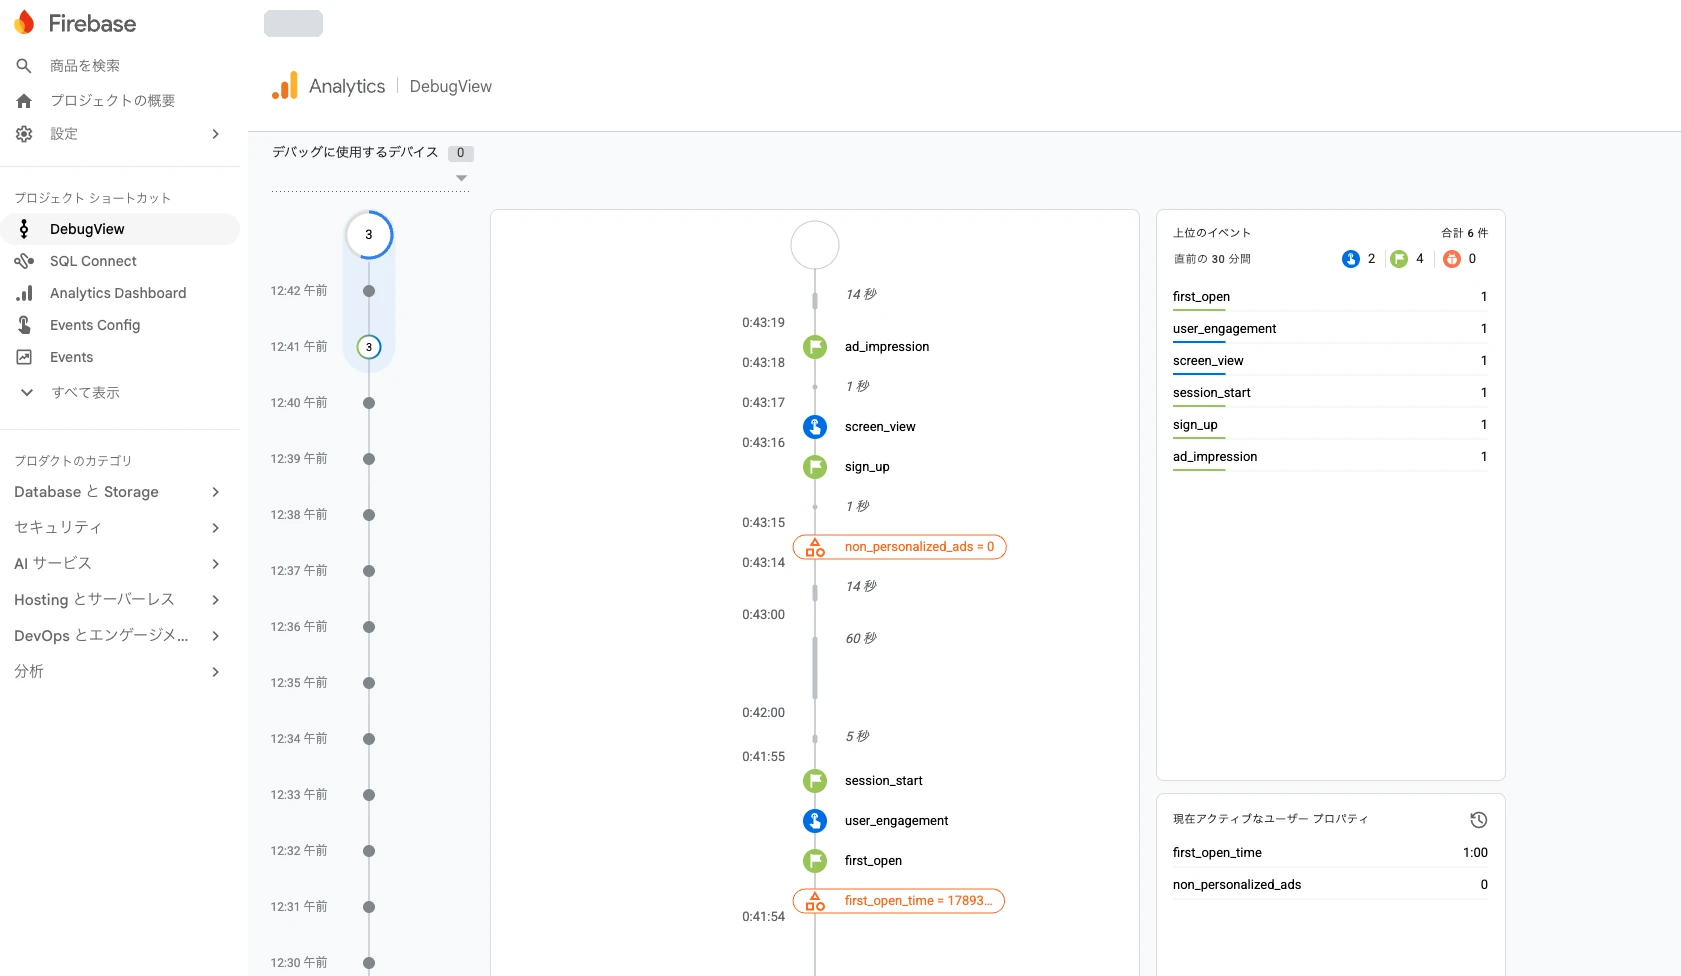Image resolution: width=1681 pixels, height=976 pixels.
Task: Select the 12:41 timeline bubble with 3
Action: tap(369, 347)
